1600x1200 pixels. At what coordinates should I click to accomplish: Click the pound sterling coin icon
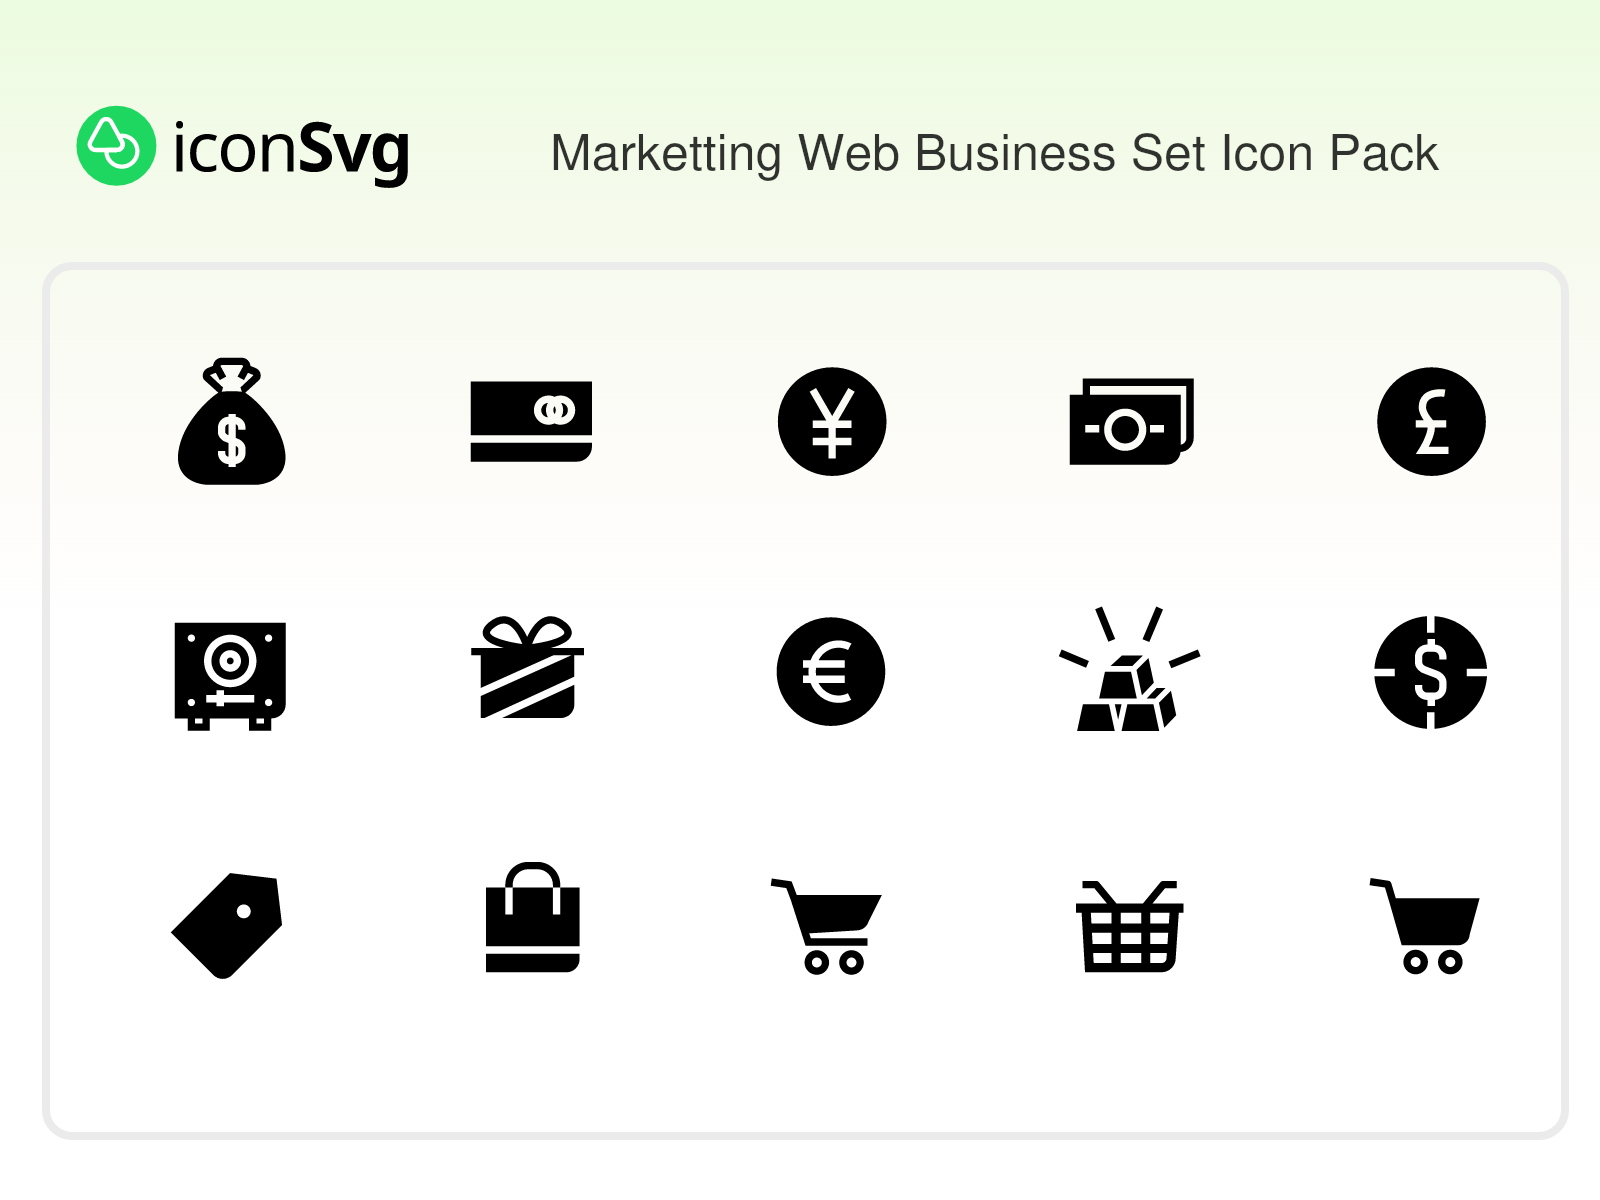click(1431, 421)
